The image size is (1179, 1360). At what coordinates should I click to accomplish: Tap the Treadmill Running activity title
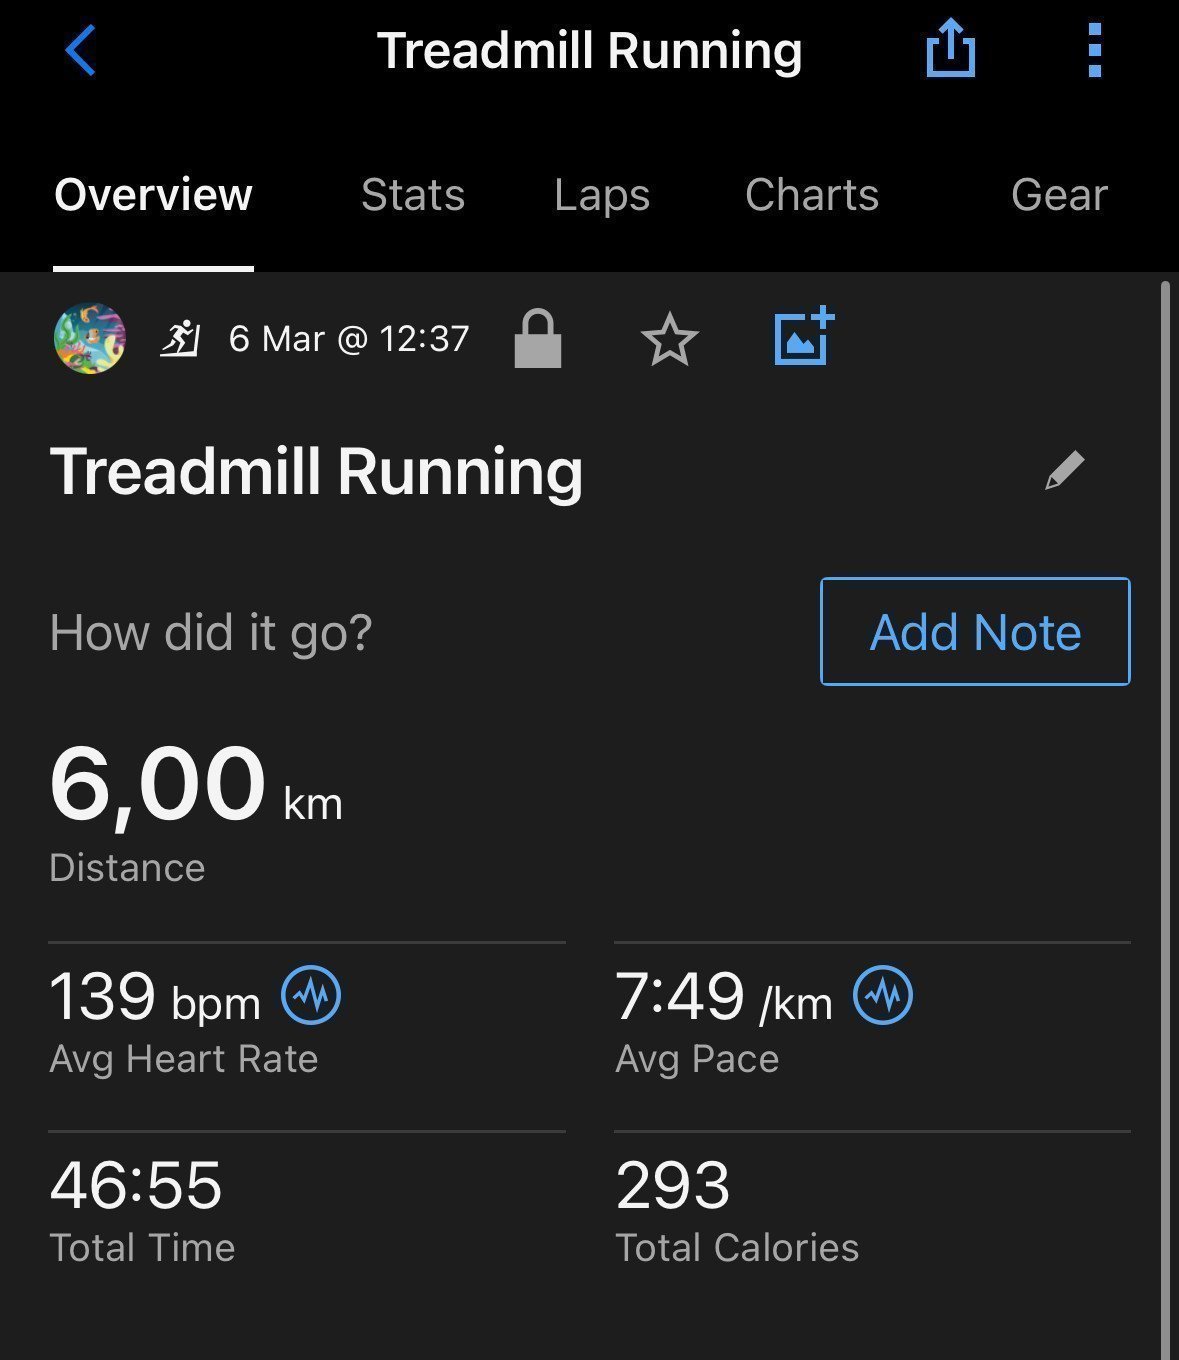(316, 471)
